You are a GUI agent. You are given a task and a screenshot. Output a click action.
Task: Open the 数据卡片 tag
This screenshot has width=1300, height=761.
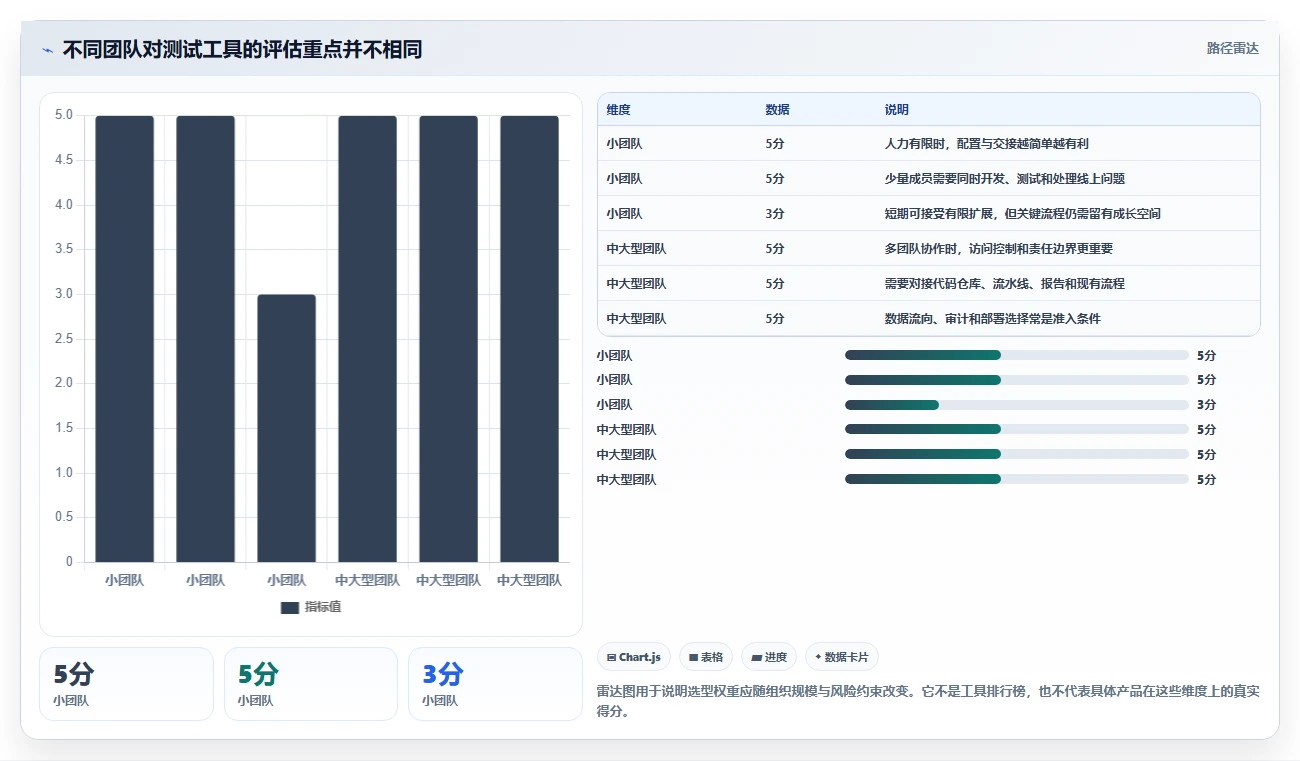pyautogui.click(x=841, y=657)
